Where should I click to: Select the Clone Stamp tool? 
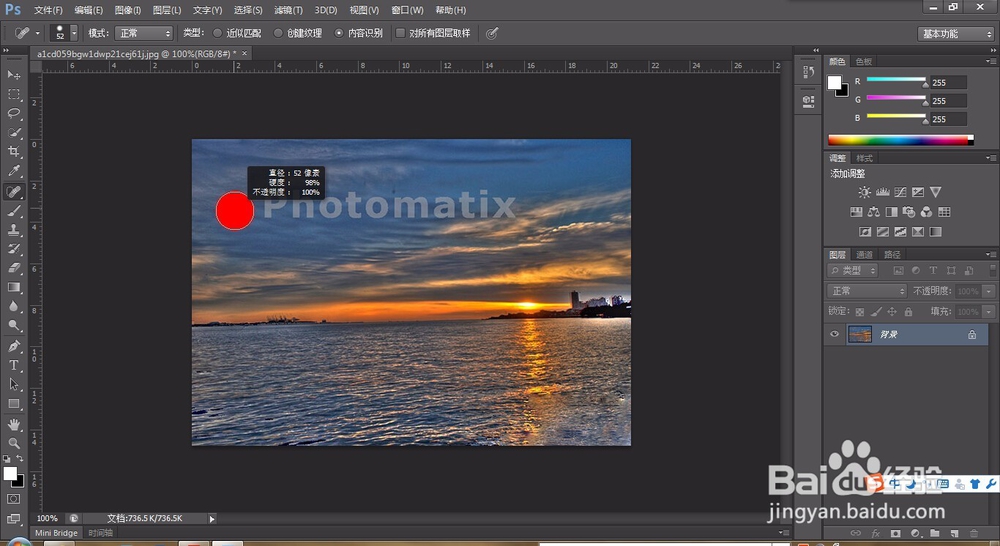(13, 230)
